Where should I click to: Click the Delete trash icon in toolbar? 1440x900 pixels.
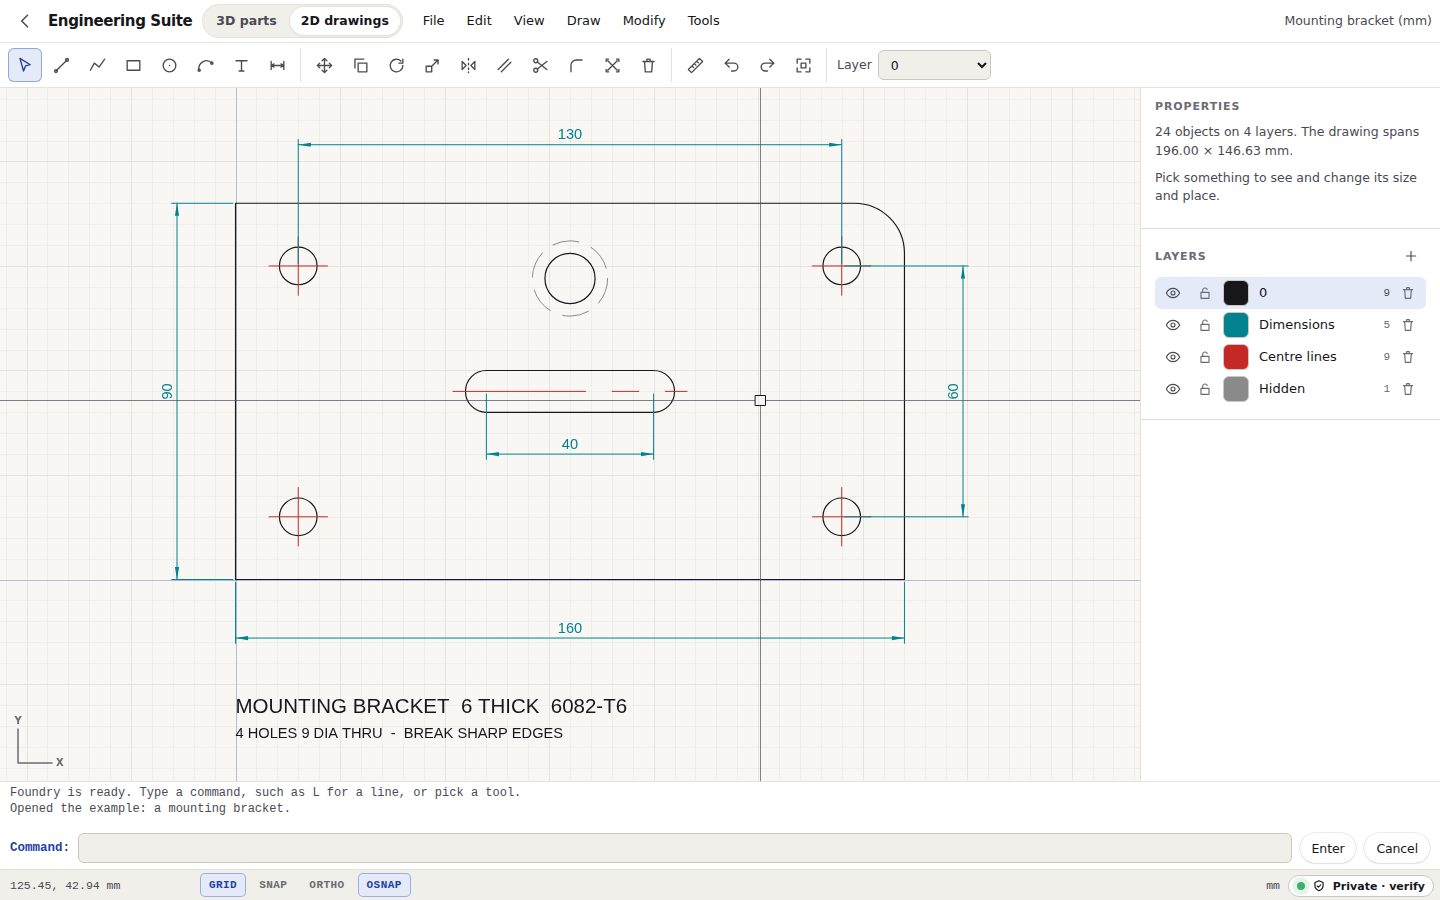click(x=648, y=65)
